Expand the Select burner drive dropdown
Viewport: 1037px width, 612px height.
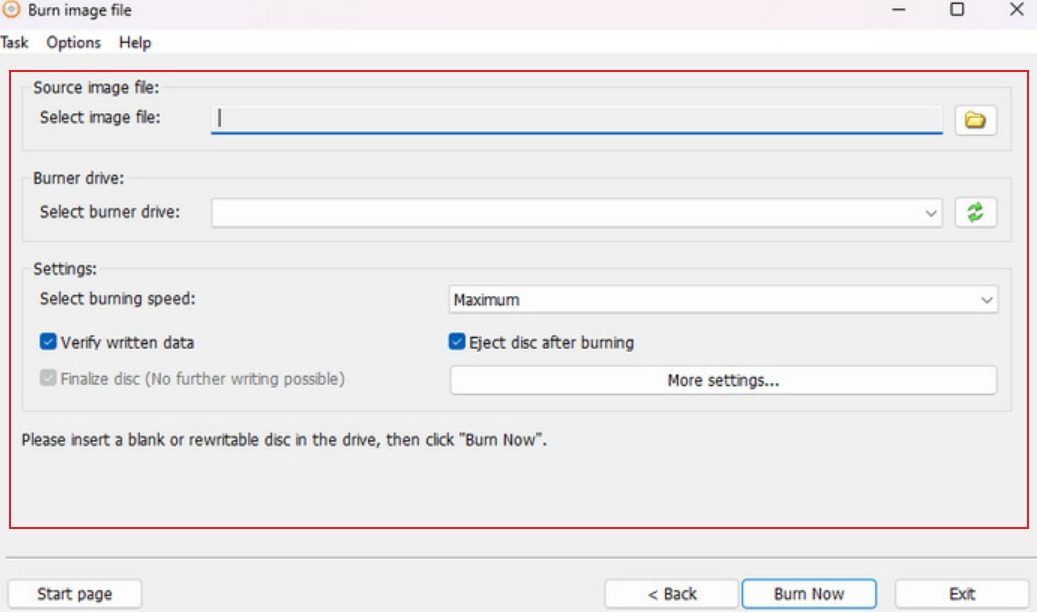[x=931, y=213]
